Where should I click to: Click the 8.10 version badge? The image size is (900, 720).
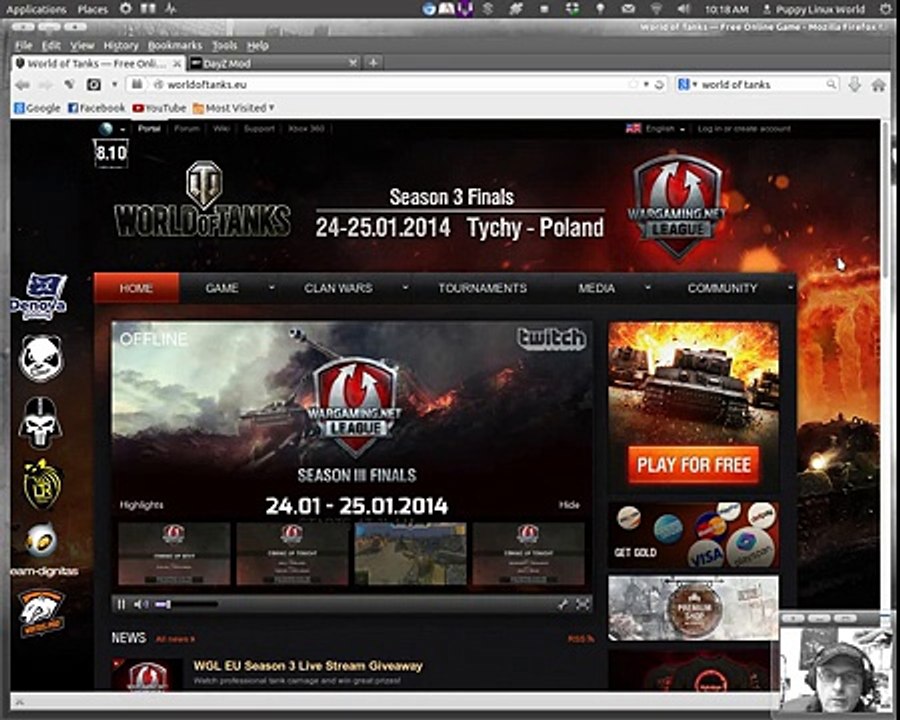111,153
